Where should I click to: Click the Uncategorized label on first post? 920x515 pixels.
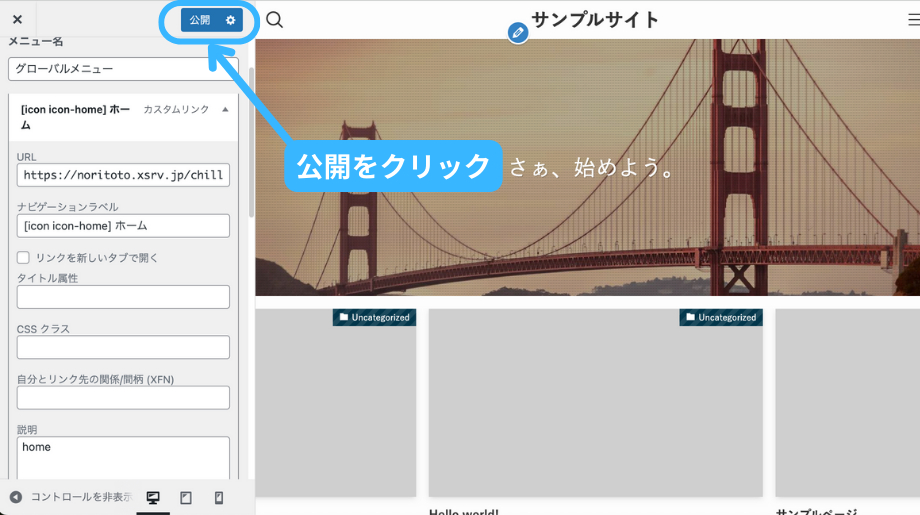point(374,317)
